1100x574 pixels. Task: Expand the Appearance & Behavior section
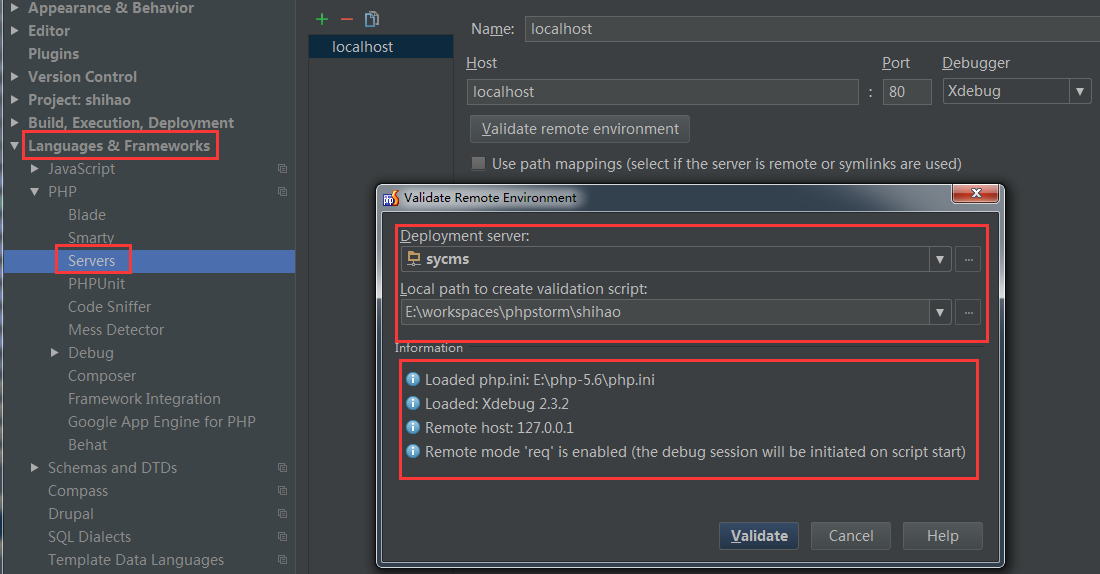pyautogui.click(x=14, y=8)
